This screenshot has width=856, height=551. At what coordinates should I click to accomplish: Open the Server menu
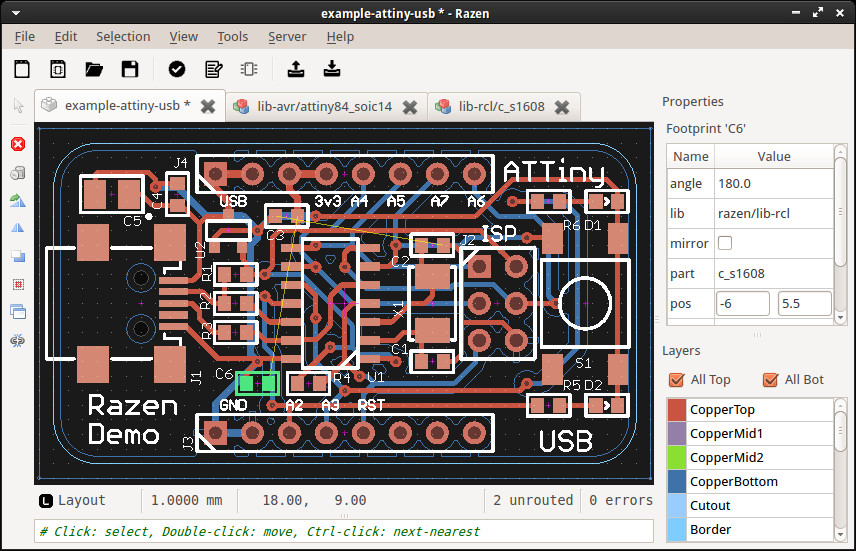tap(287, 37)
